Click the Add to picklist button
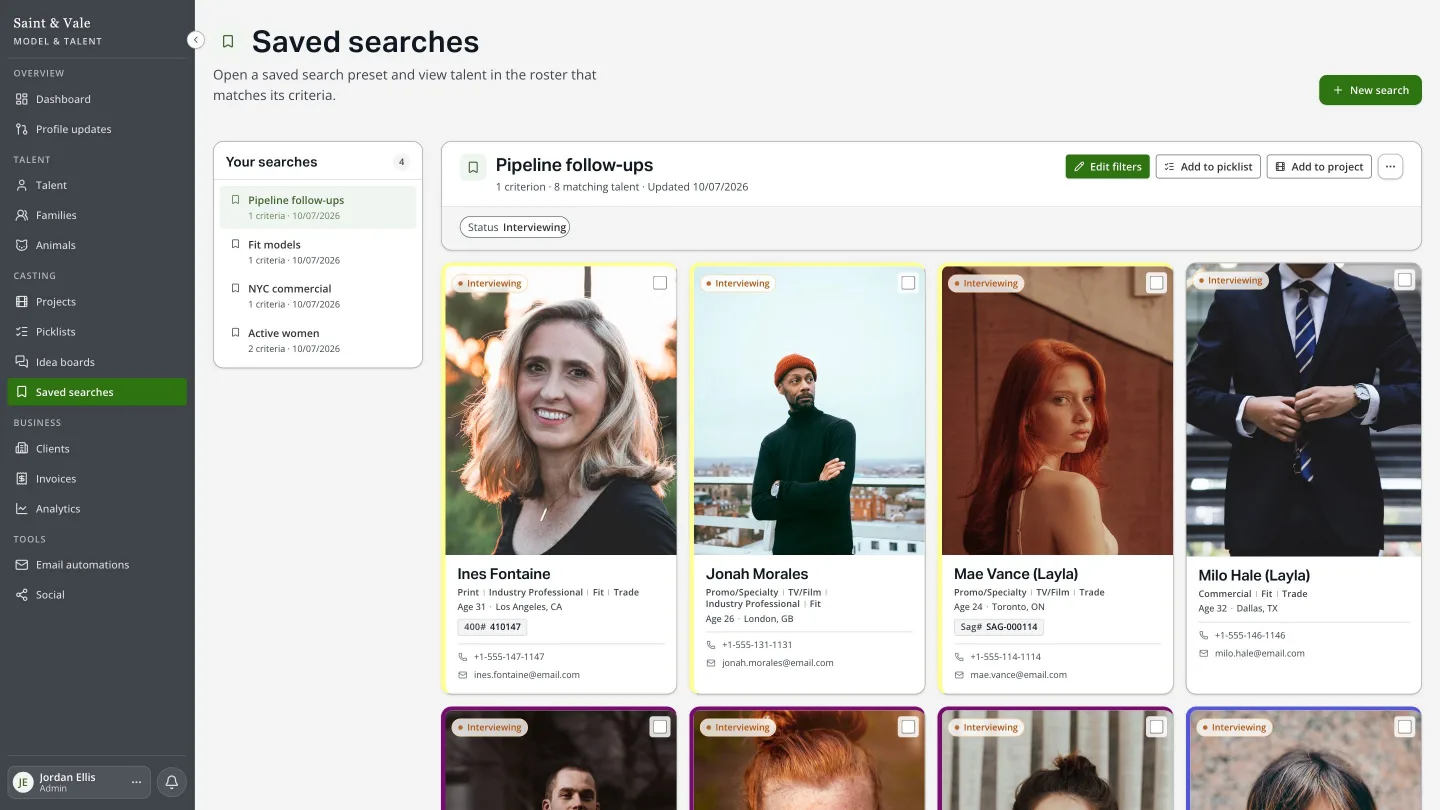Image resolution: width=1440 pixels, height=810 pixels. [x=1208, y=167]
